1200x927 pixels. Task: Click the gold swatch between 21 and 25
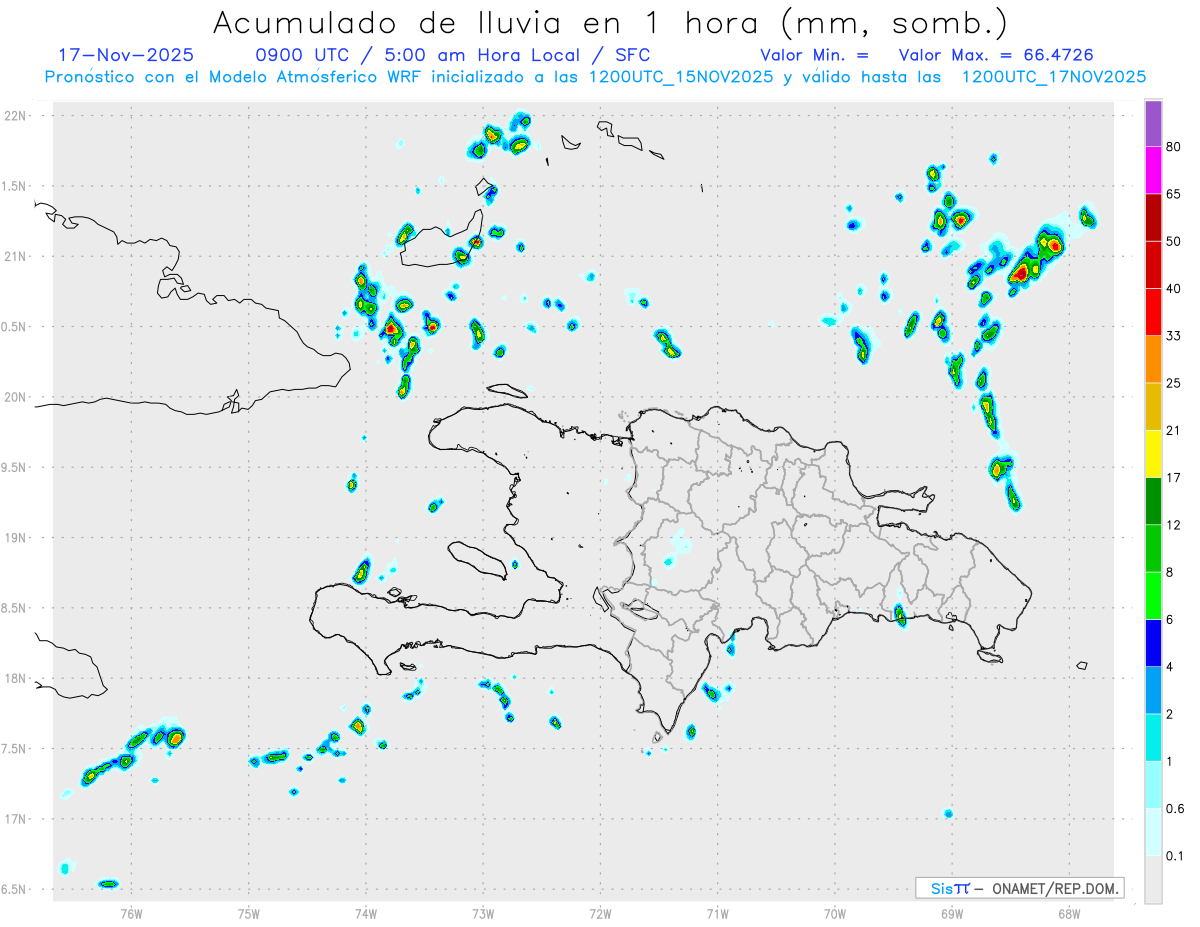(x=1153, y=407)
